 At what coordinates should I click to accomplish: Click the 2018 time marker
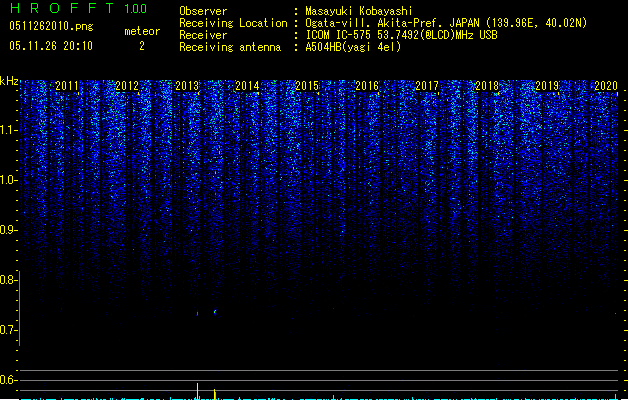(x=487, y=86)
